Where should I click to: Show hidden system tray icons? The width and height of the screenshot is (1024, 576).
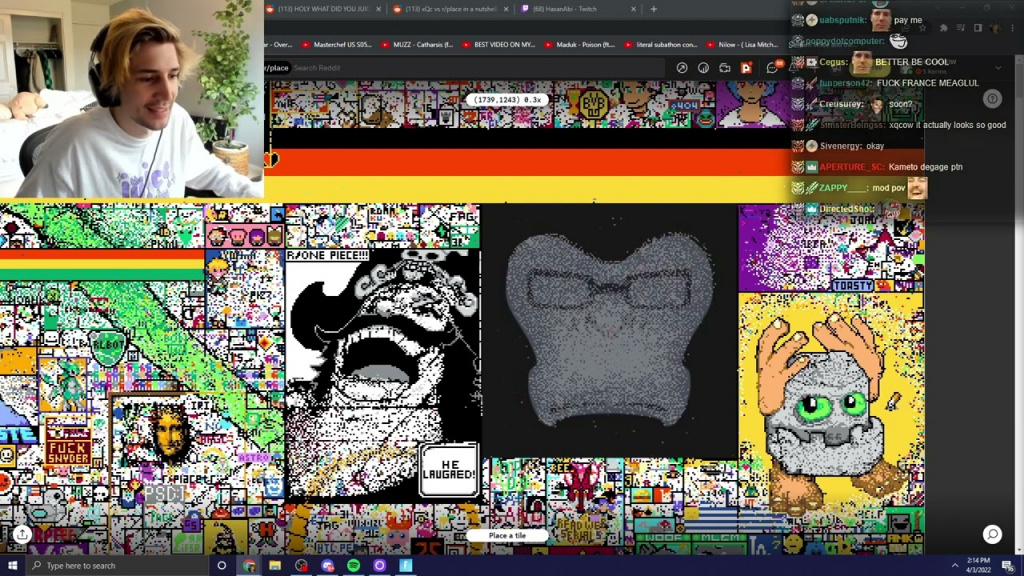[955, 566]
